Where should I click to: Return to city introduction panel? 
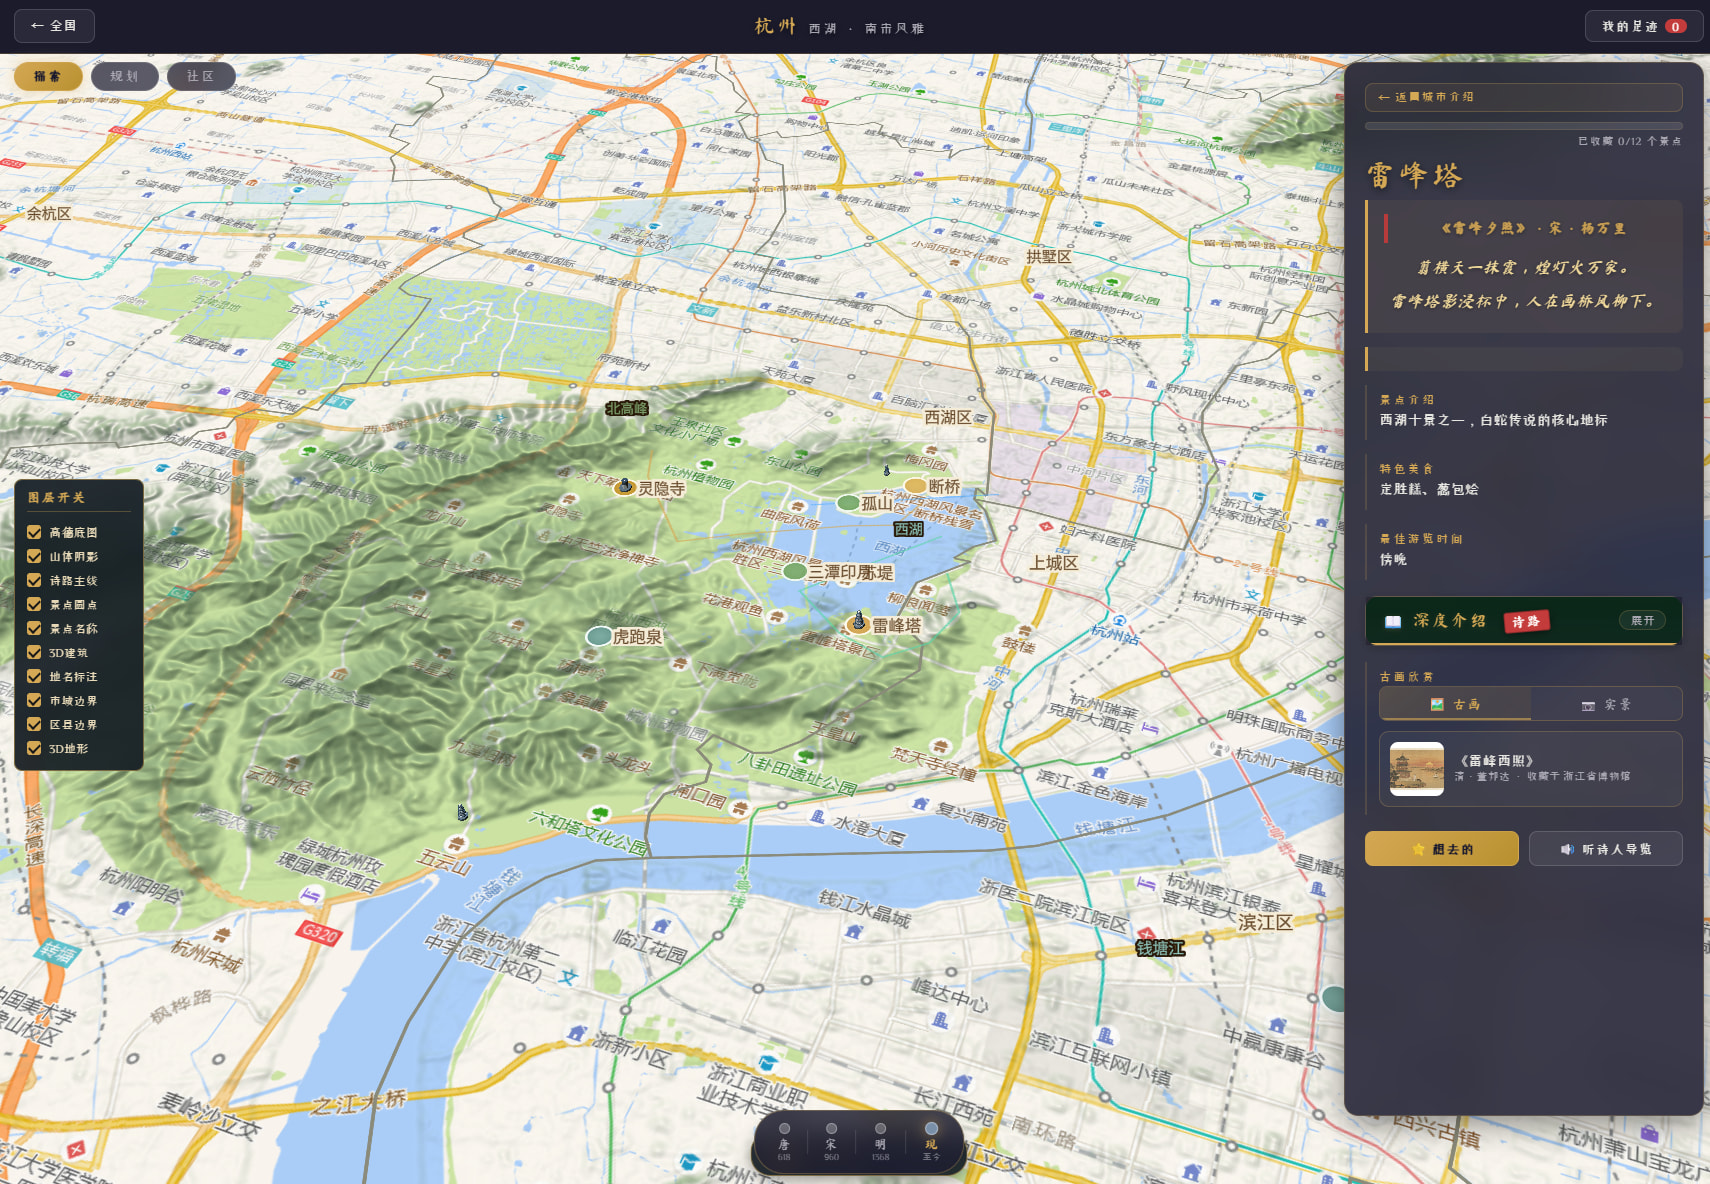(1523, 97)
